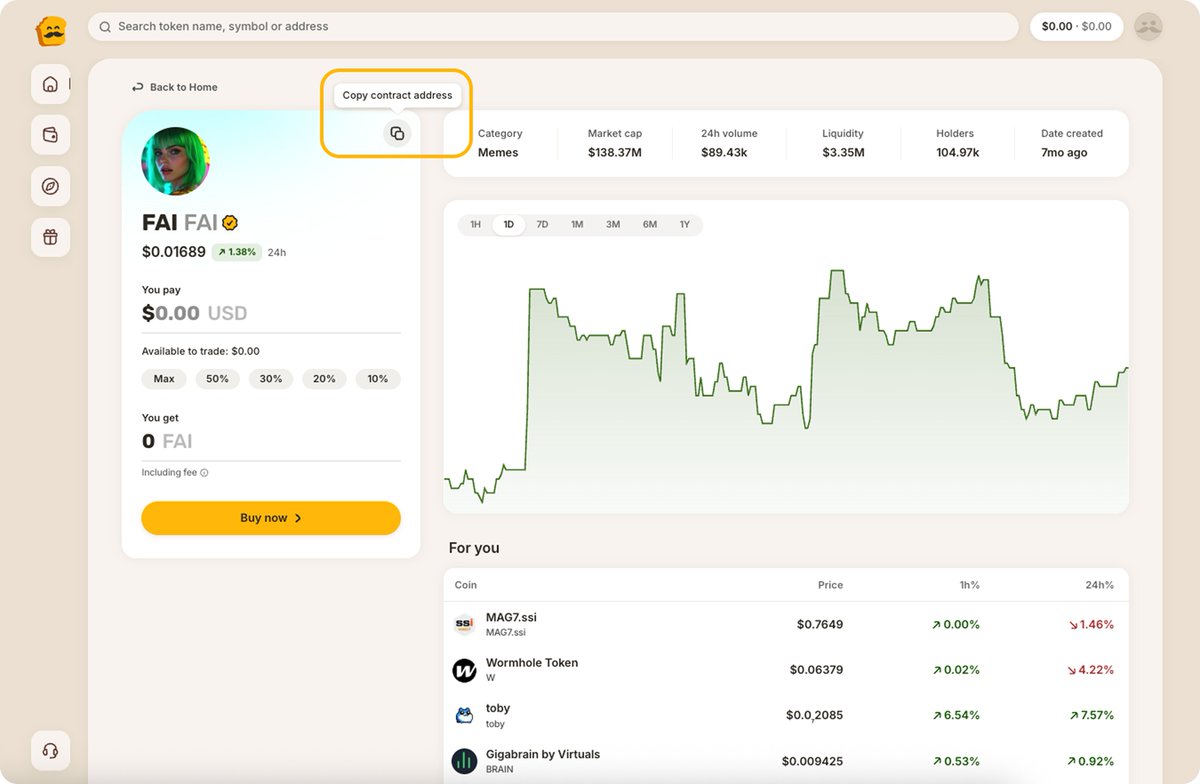1200x784 pixels.
Task: Click the FAI verified badge icon
Action: coord(230,223)
